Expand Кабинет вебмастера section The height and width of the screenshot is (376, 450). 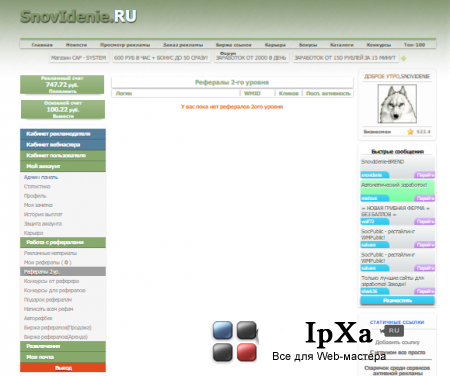click(x=63, y=145)
